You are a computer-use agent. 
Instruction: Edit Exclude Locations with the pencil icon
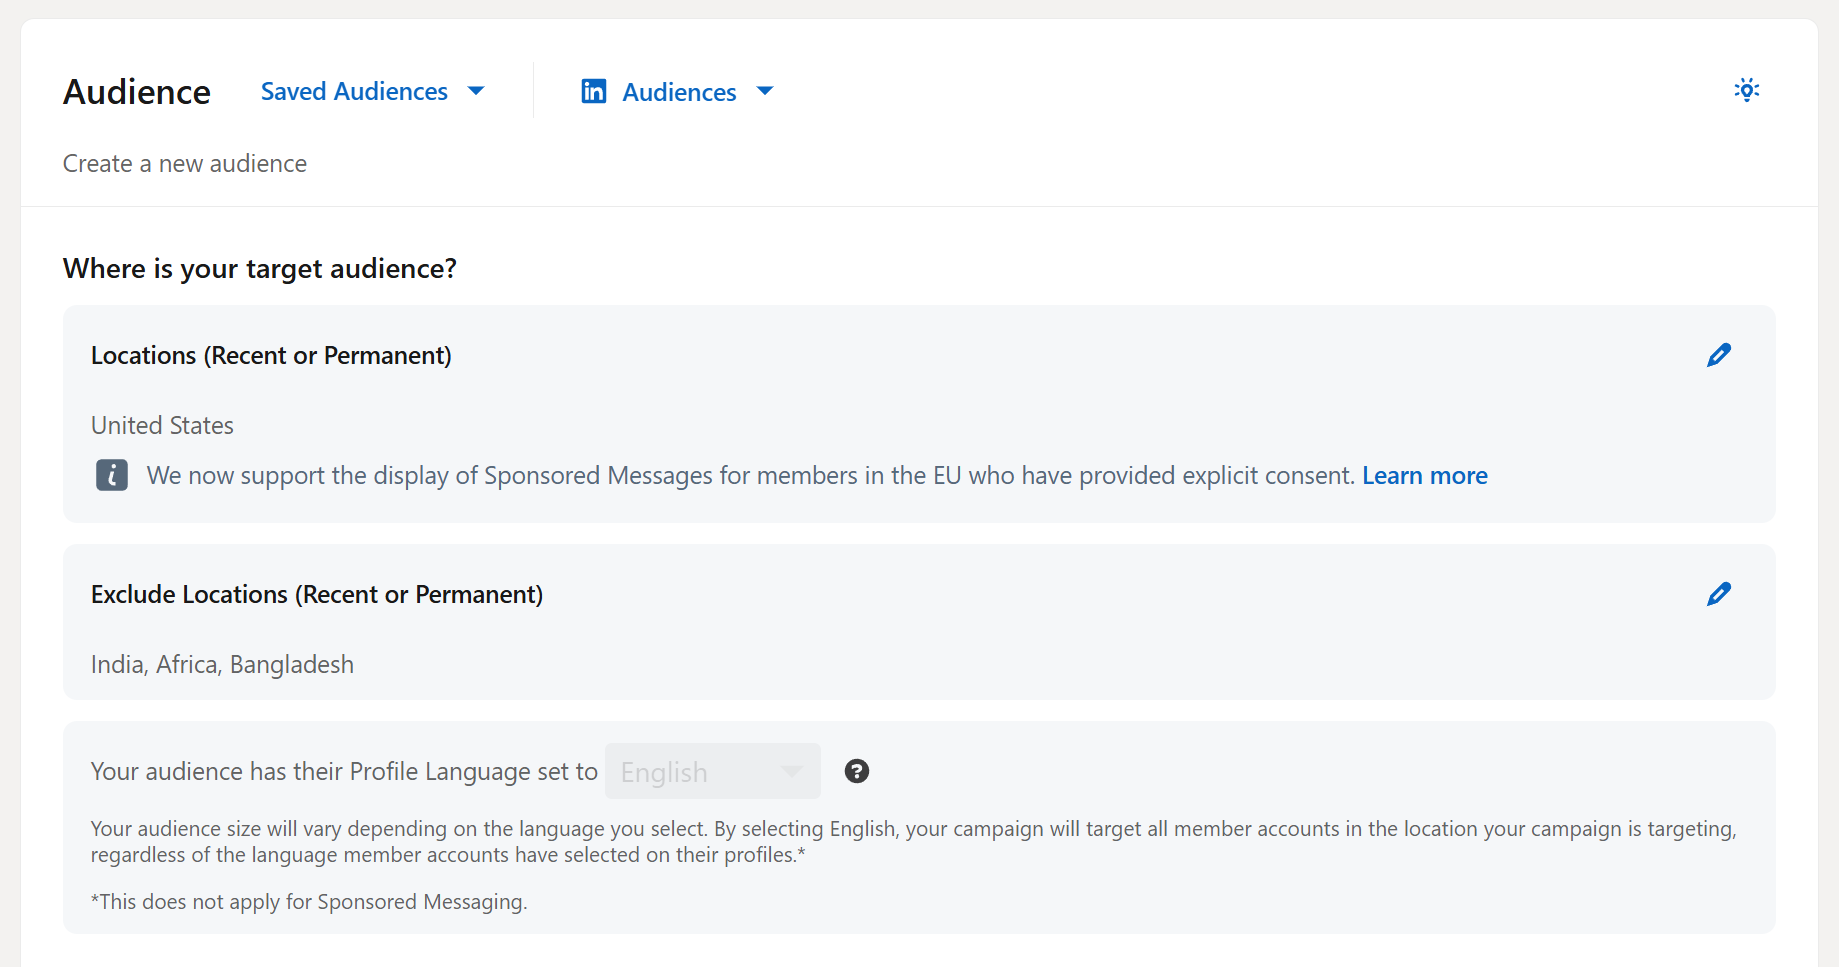click(1718, 594)
